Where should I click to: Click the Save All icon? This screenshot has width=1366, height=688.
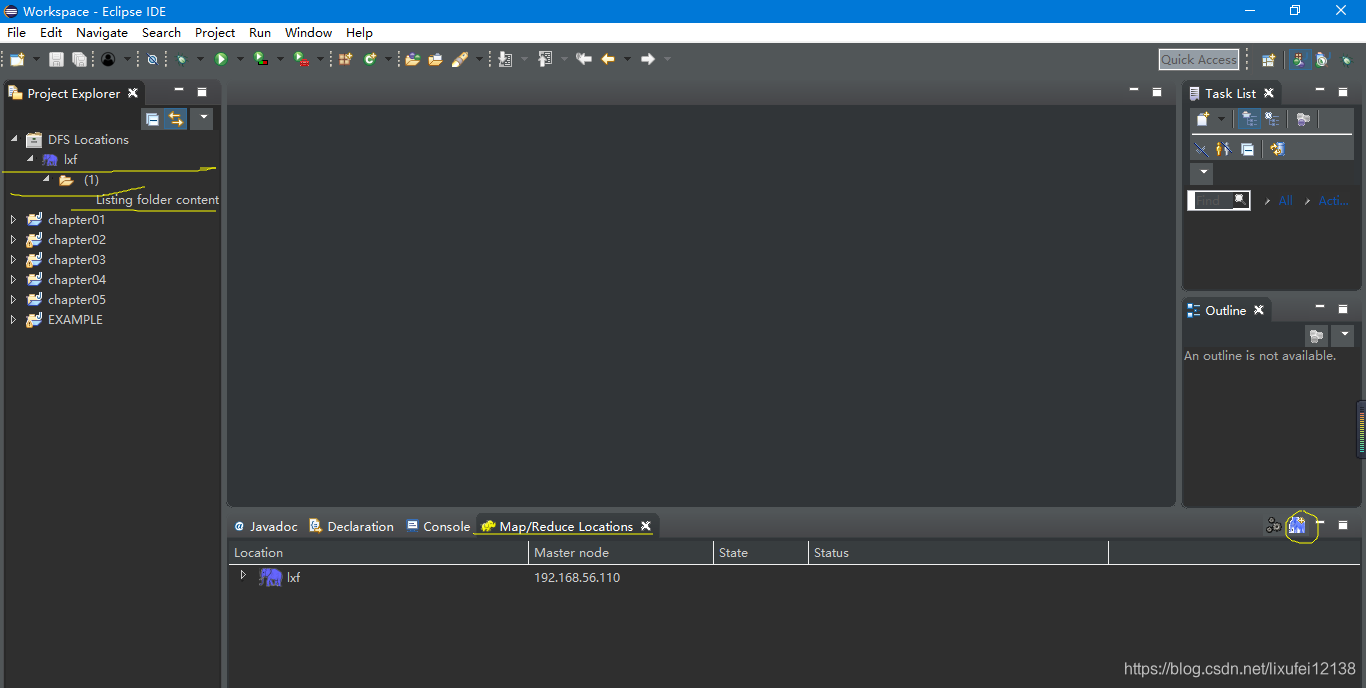[79, 59]
